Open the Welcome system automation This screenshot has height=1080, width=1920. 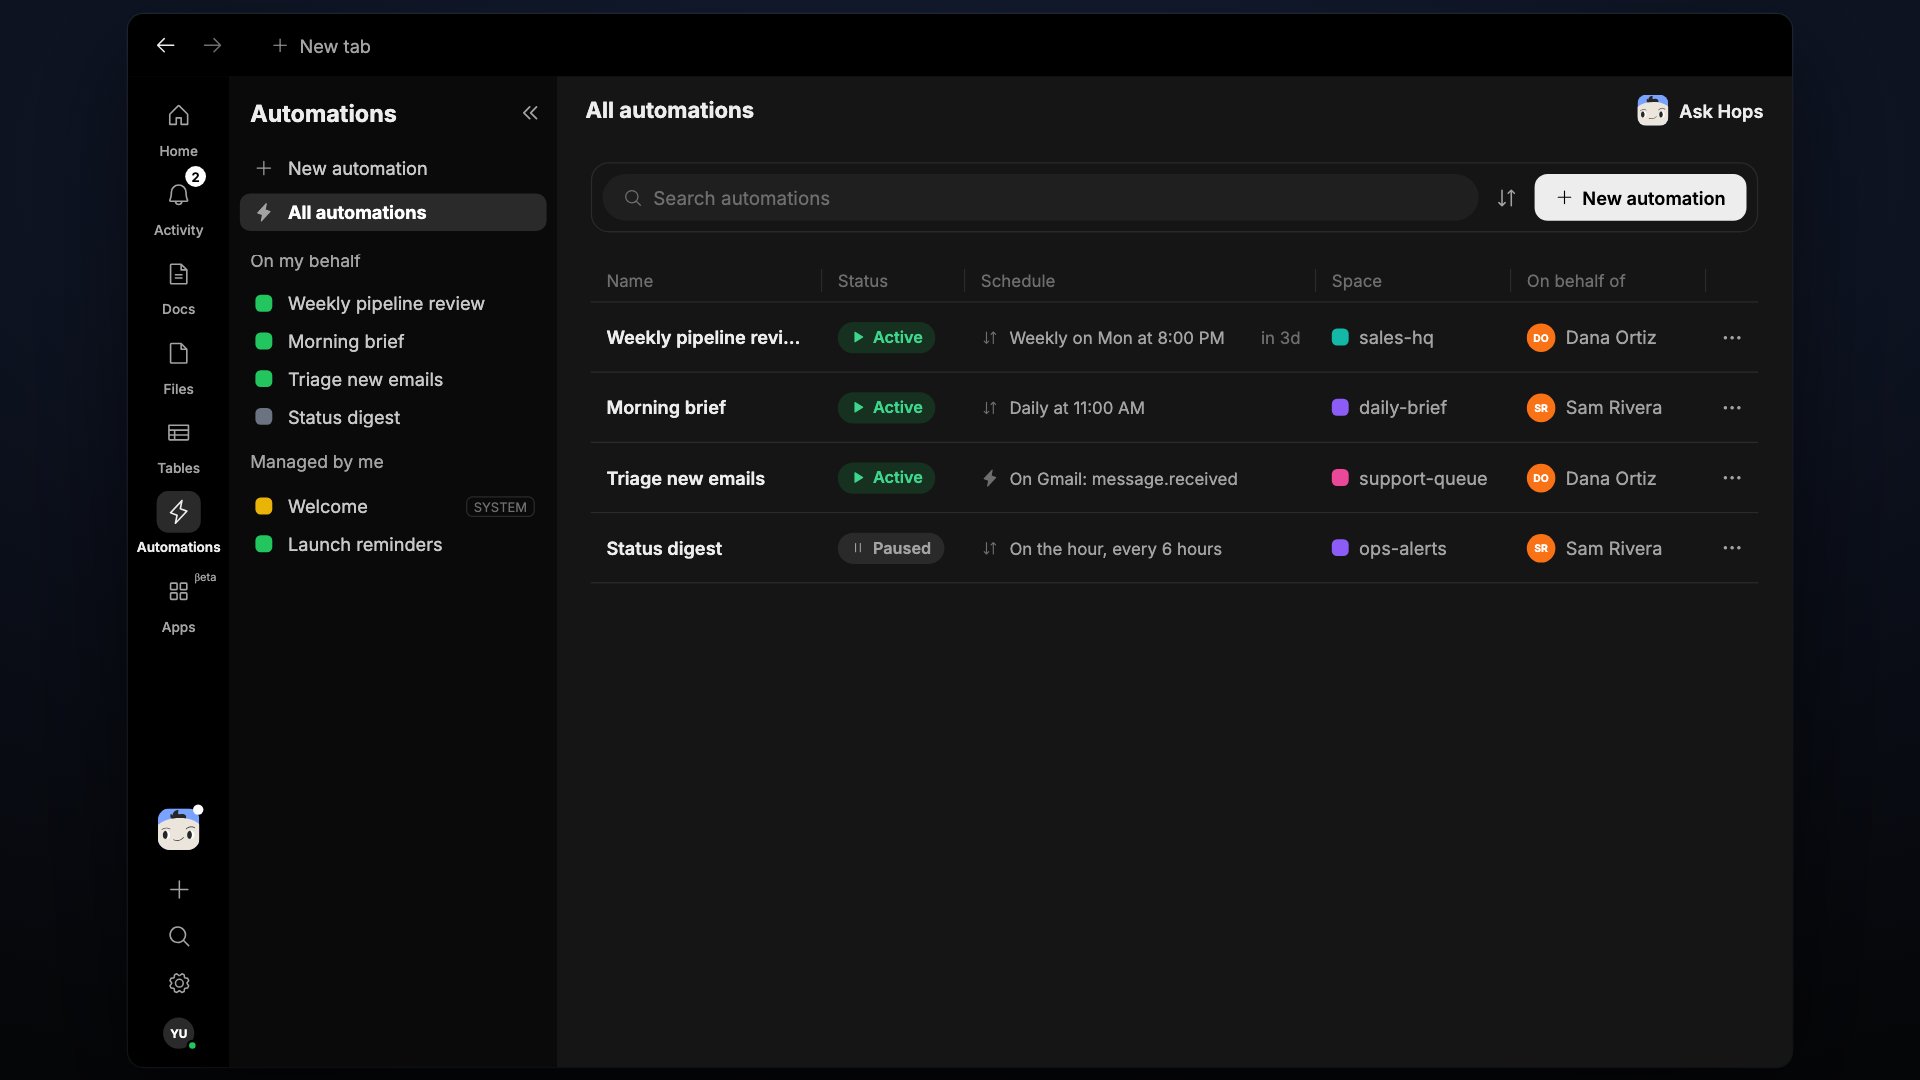393,507
